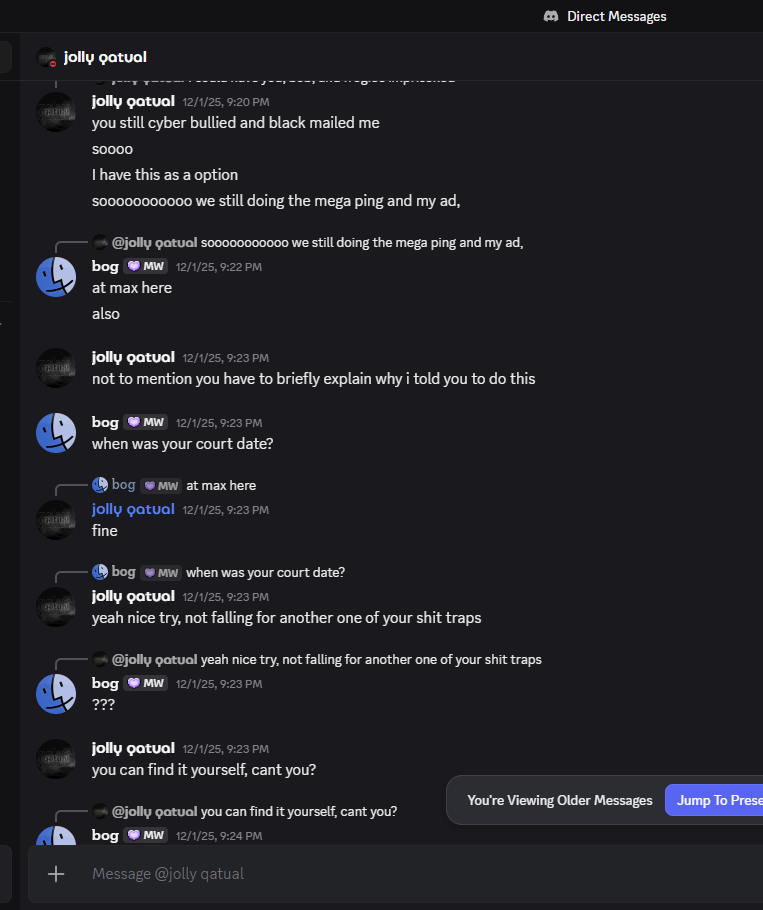Click bog's avatar beside "at max here" message
763x910 pixels.
click(x=56, y=277)
